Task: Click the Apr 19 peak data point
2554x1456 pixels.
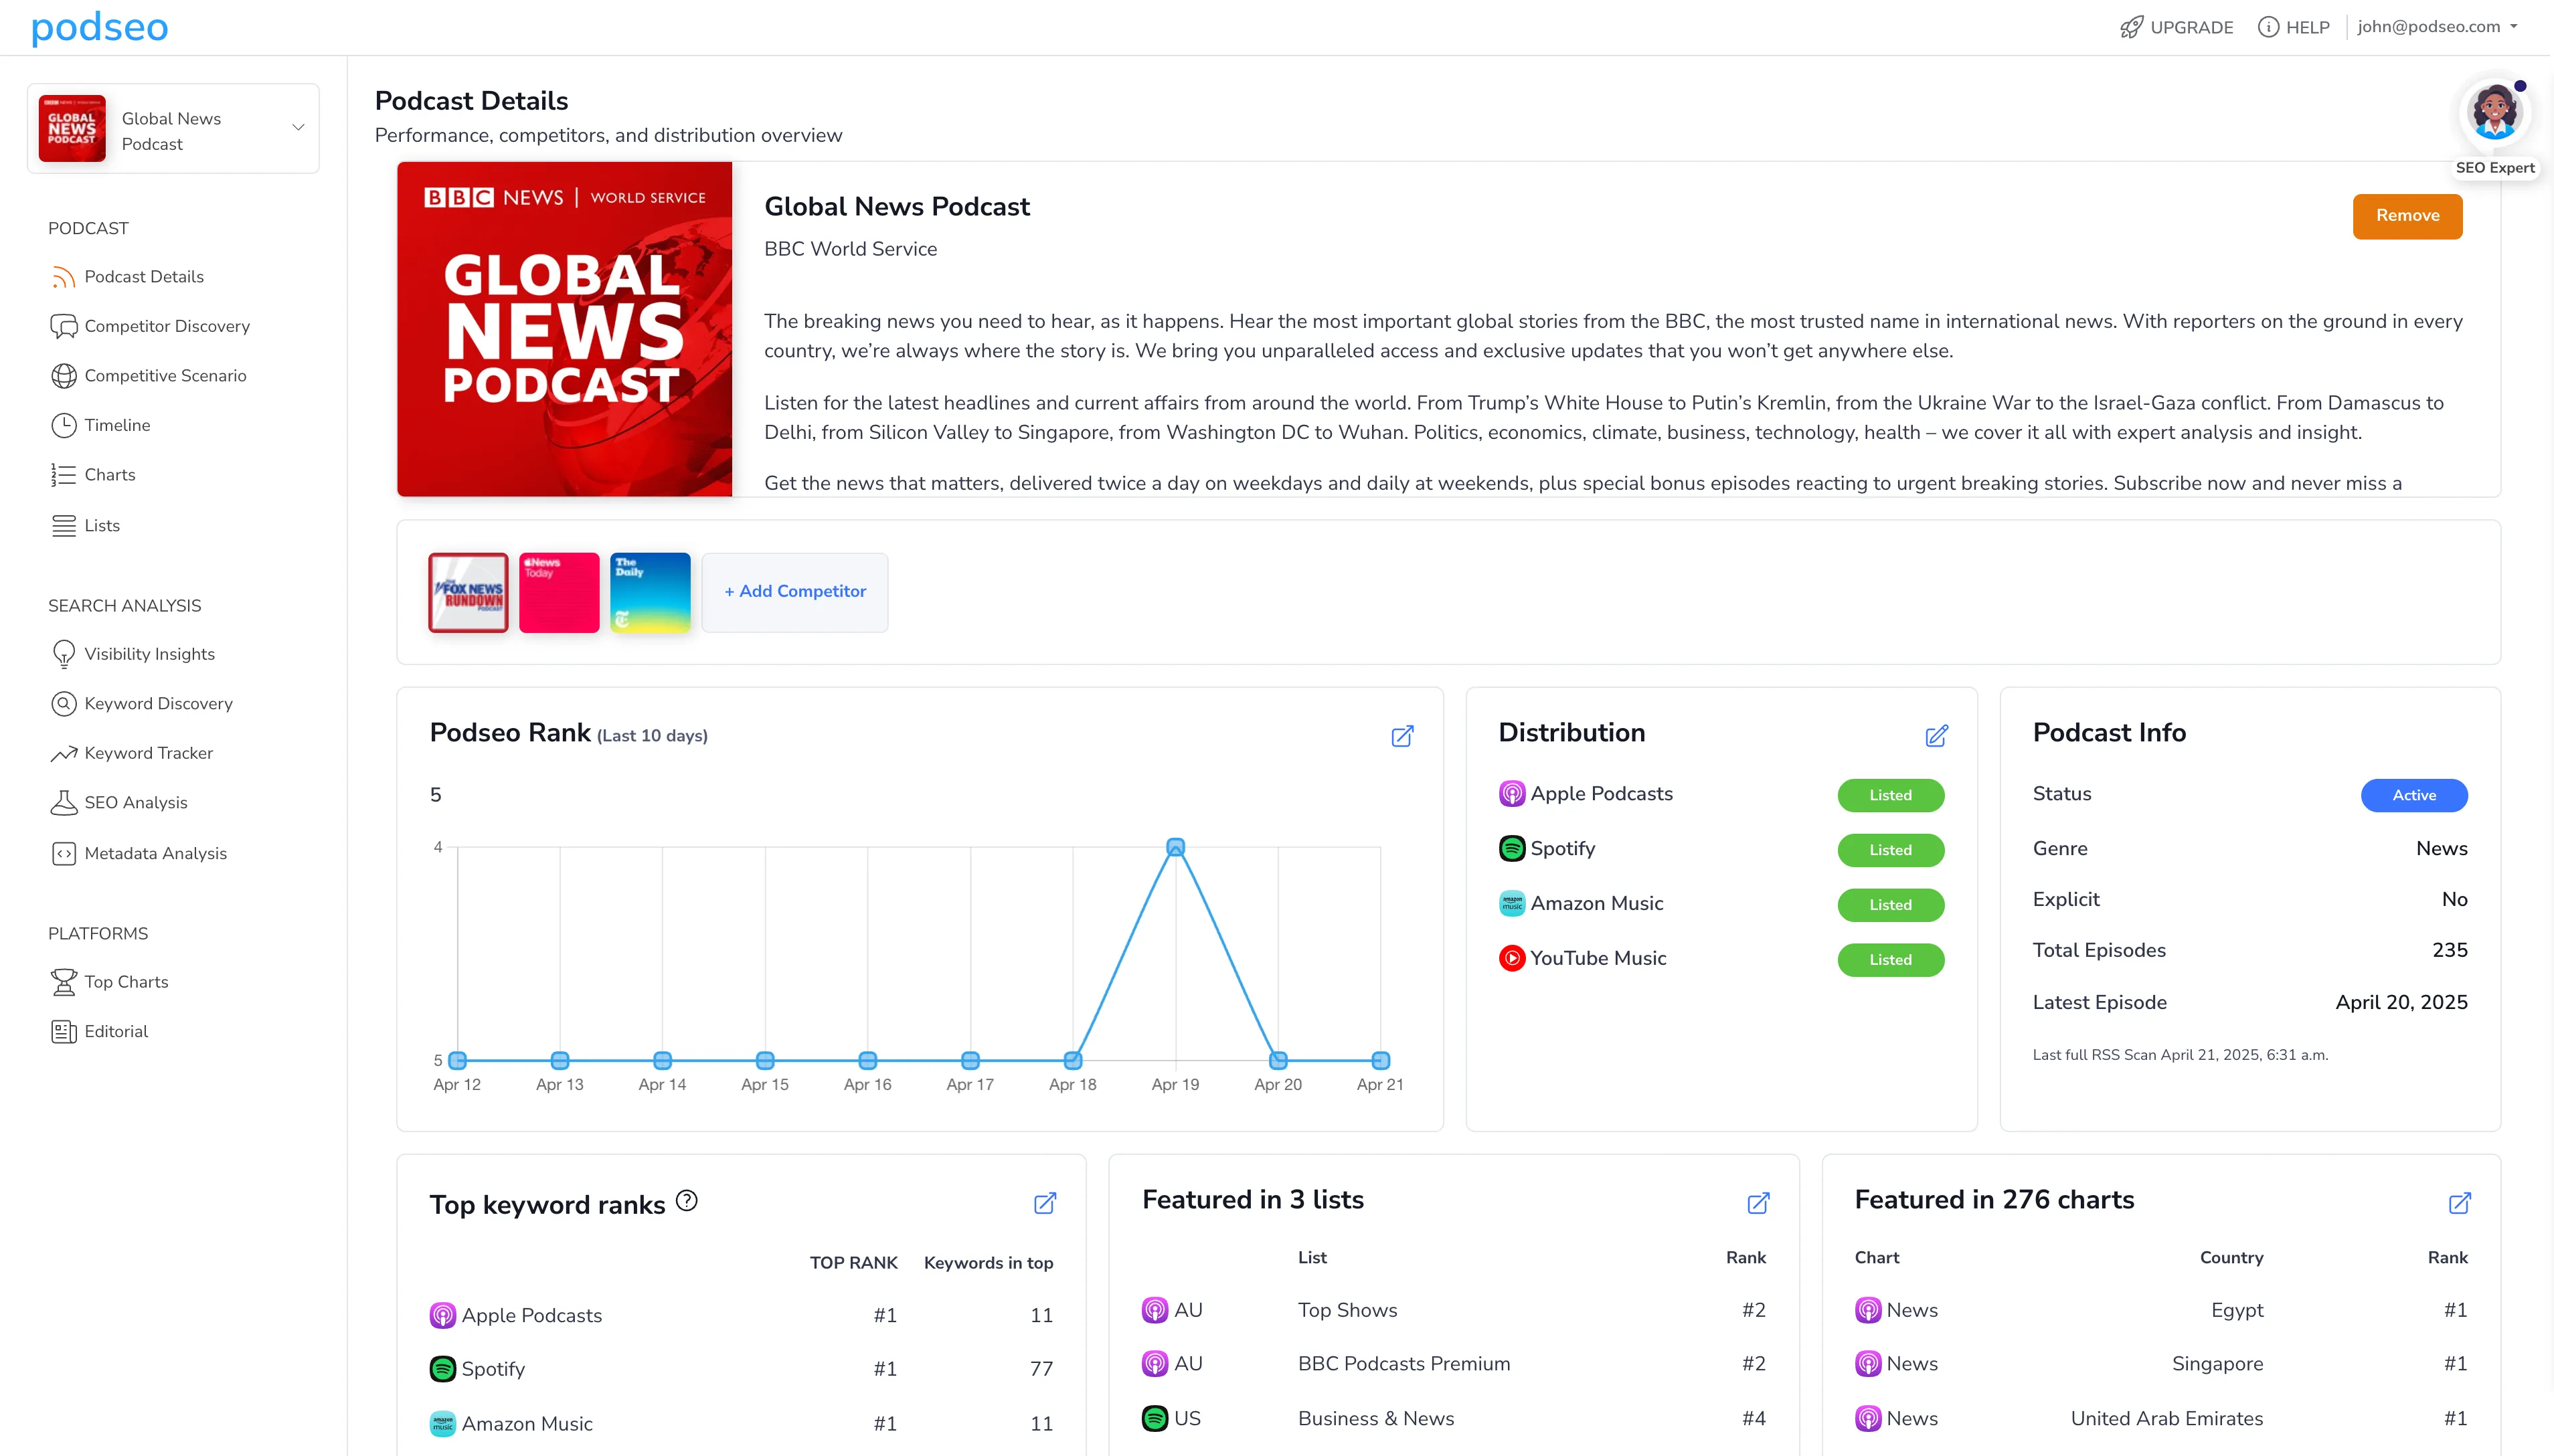Action: [x=1176, y=847]
